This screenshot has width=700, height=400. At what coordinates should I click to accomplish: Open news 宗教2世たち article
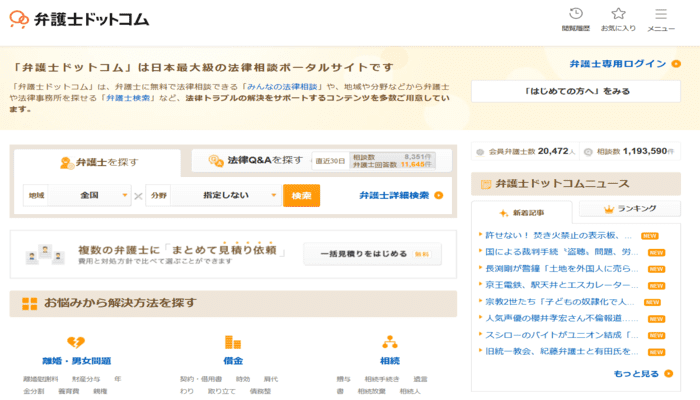click(x=560, y=301)
